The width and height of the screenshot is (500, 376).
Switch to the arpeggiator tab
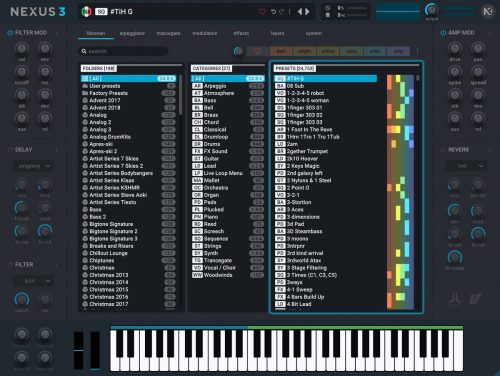[132, 33]
